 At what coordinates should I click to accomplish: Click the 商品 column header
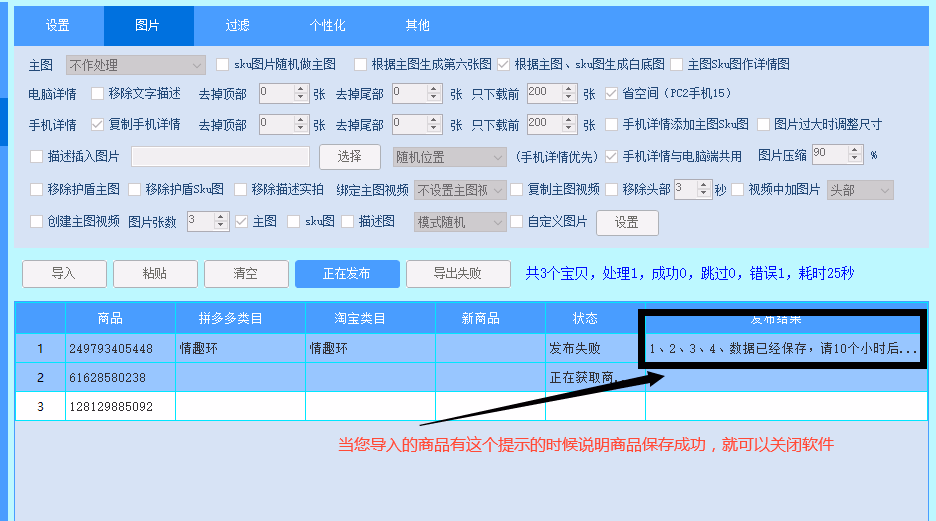121,318
